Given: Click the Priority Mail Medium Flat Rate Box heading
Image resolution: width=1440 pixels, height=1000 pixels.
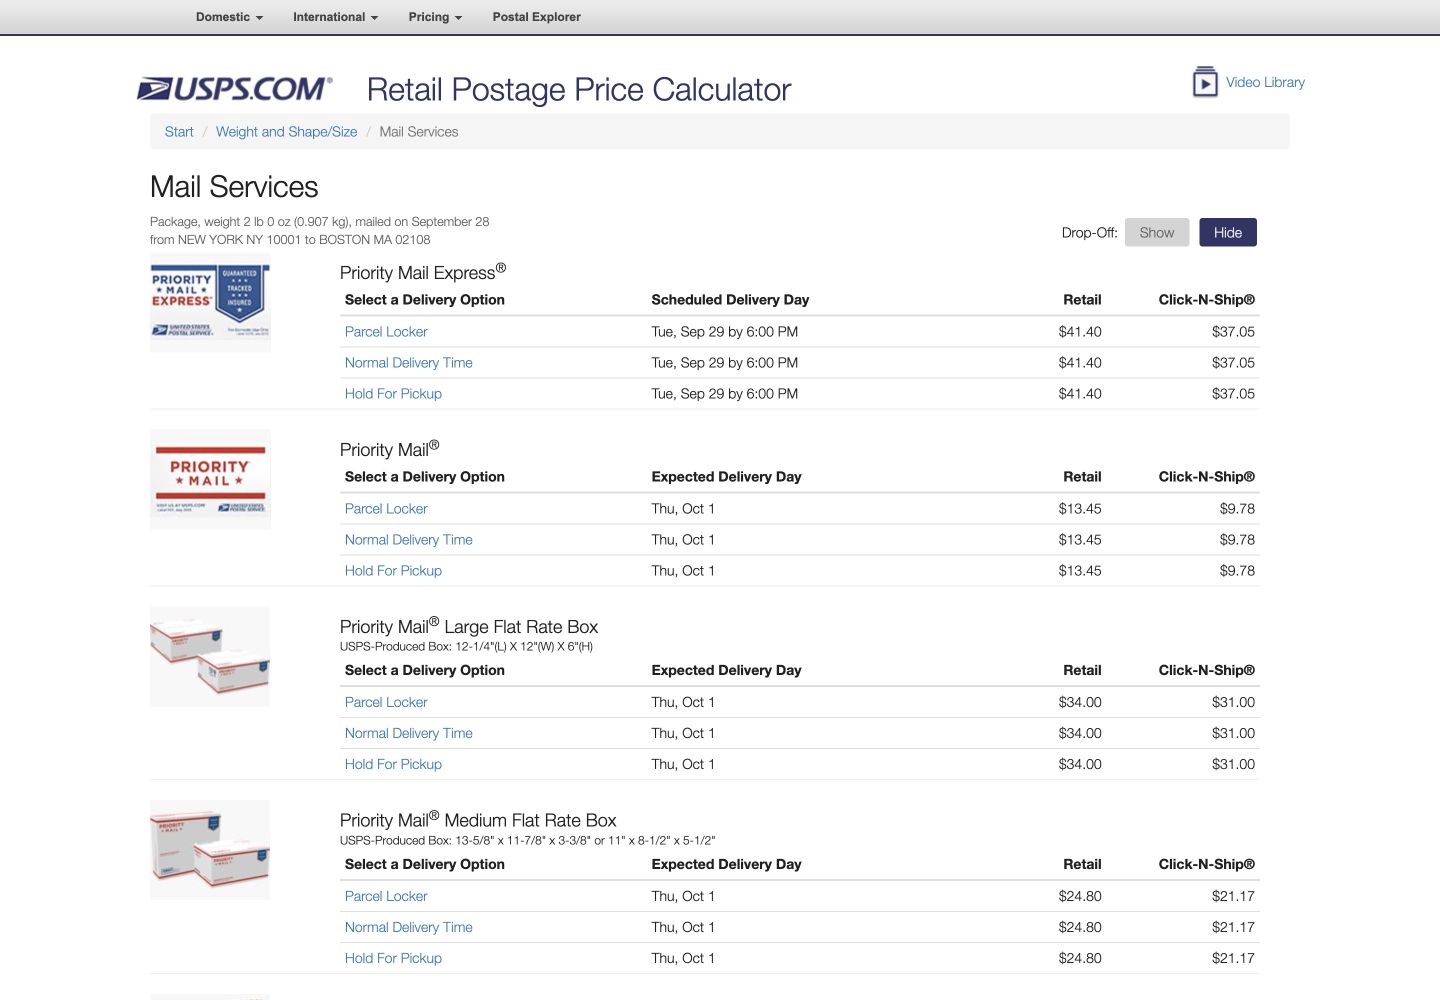Looking at the screenshot, I should pyautogui.click(x=478, y=820).
